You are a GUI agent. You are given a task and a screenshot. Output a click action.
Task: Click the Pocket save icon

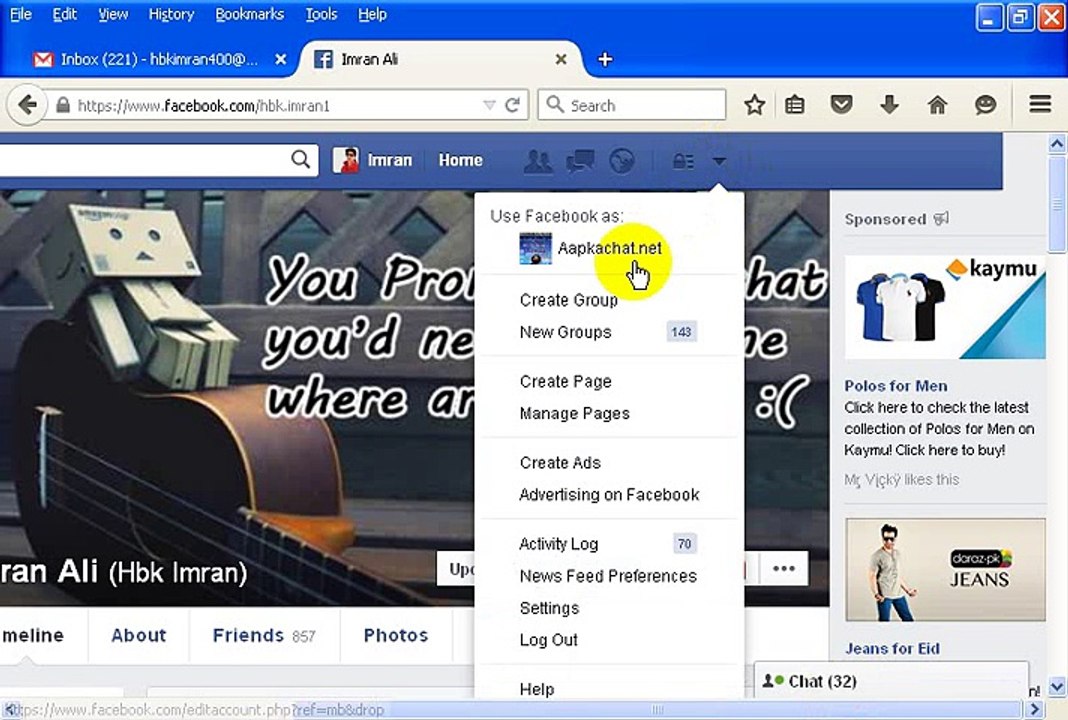pos(842,105)
